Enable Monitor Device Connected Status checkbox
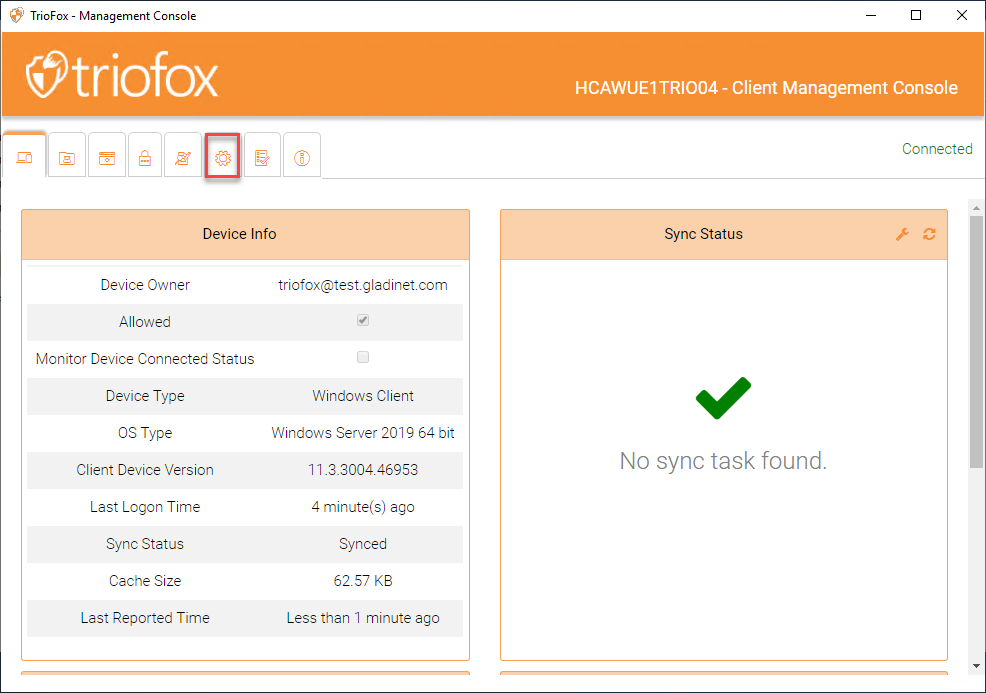Viewport: 986px width, 693px height. click(363, 357)
